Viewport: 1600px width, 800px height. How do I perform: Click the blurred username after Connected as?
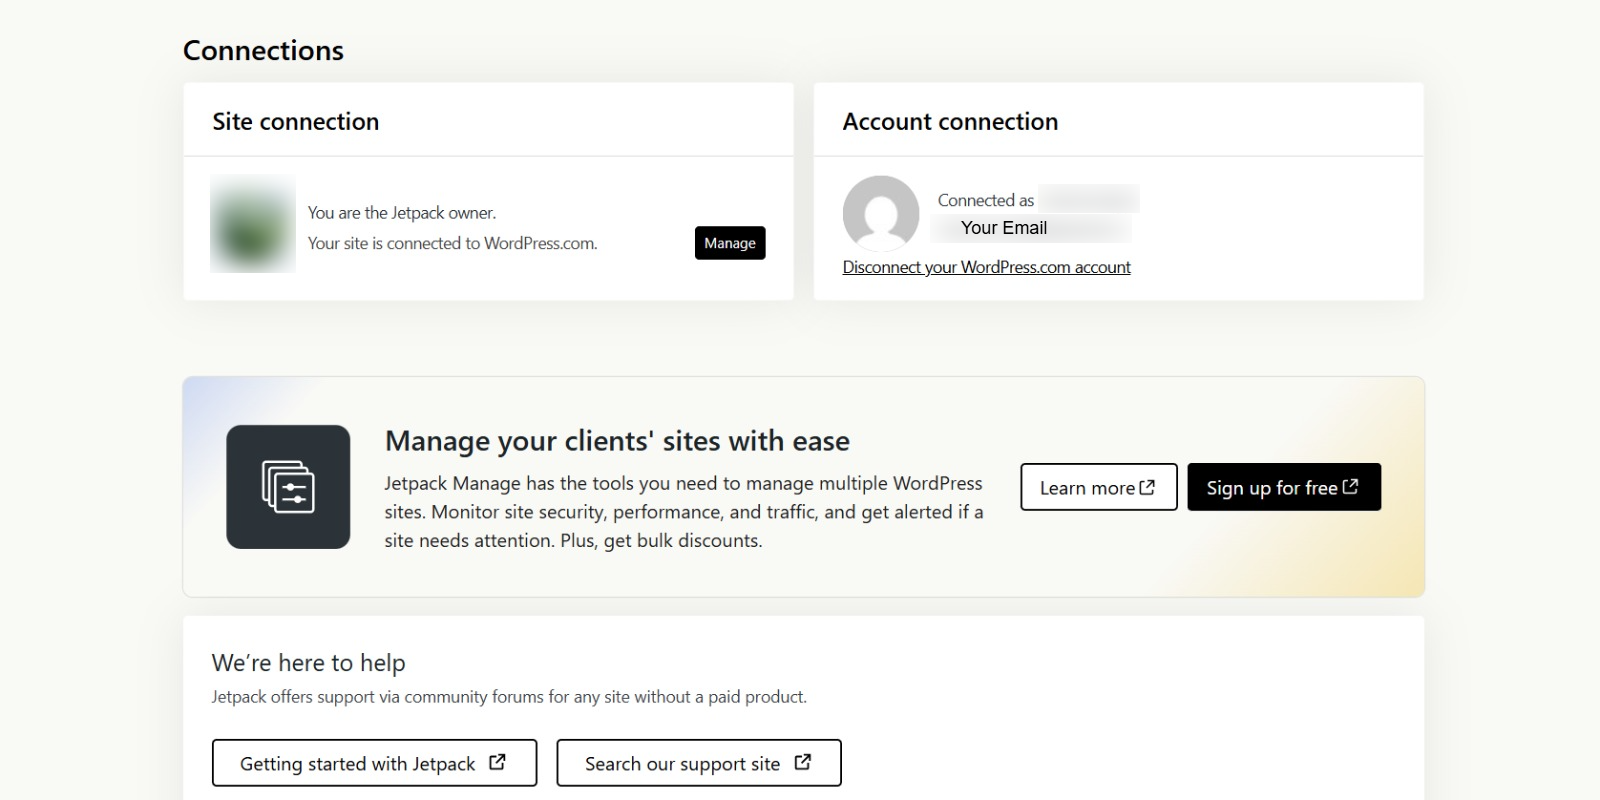1088,199
